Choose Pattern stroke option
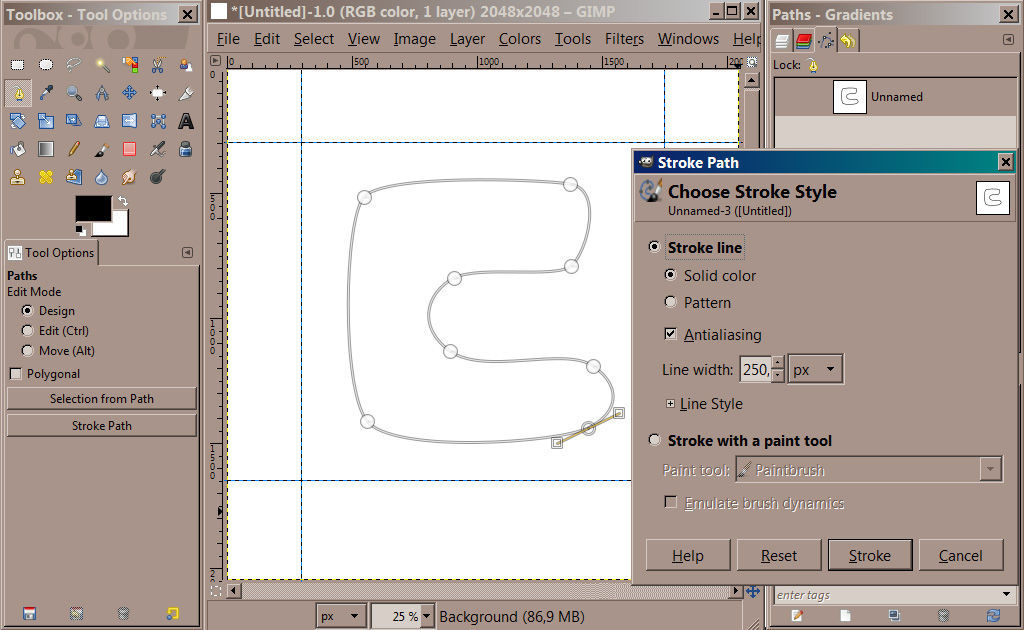Screen dimensions: 1024x630 [x=670, y=302]
